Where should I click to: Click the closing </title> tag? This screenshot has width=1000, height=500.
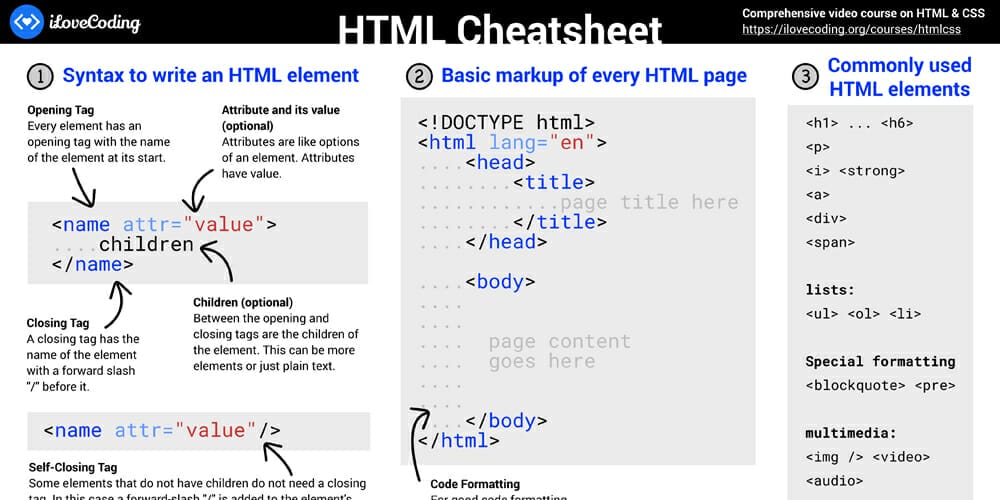(559, 222)
